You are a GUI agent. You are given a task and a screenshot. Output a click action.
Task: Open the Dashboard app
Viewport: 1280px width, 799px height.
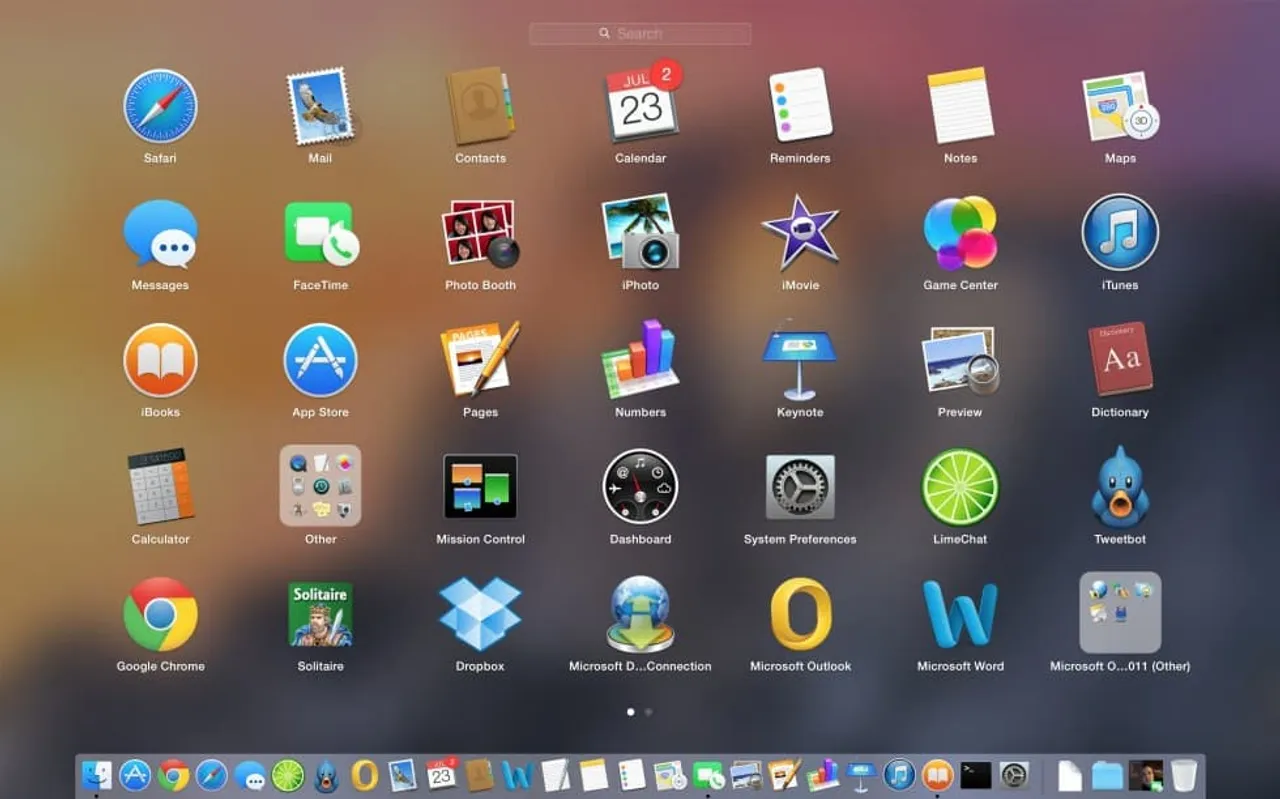pos(640,486)
